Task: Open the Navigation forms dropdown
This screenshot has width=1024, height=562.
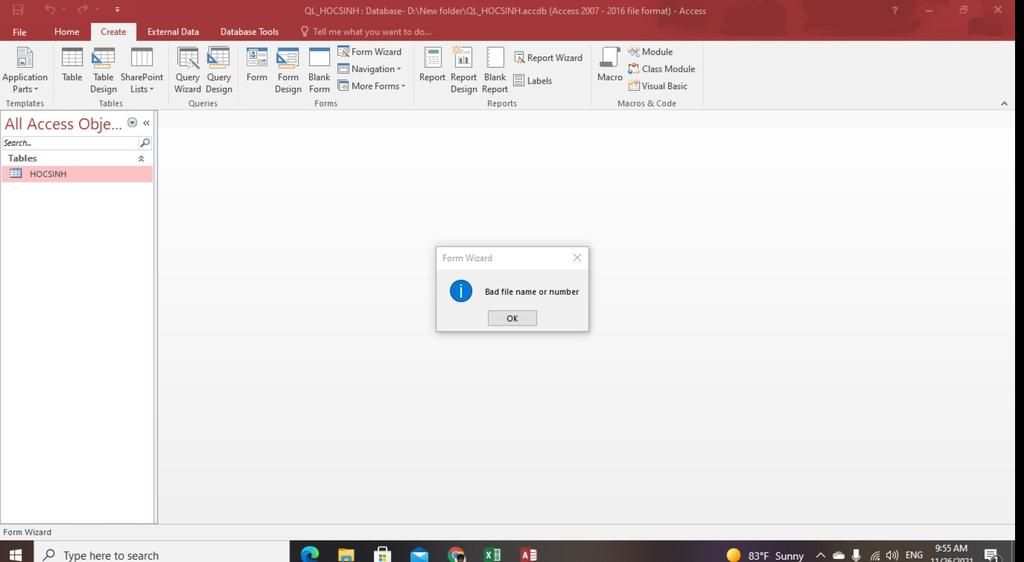Action: (370, 69)
